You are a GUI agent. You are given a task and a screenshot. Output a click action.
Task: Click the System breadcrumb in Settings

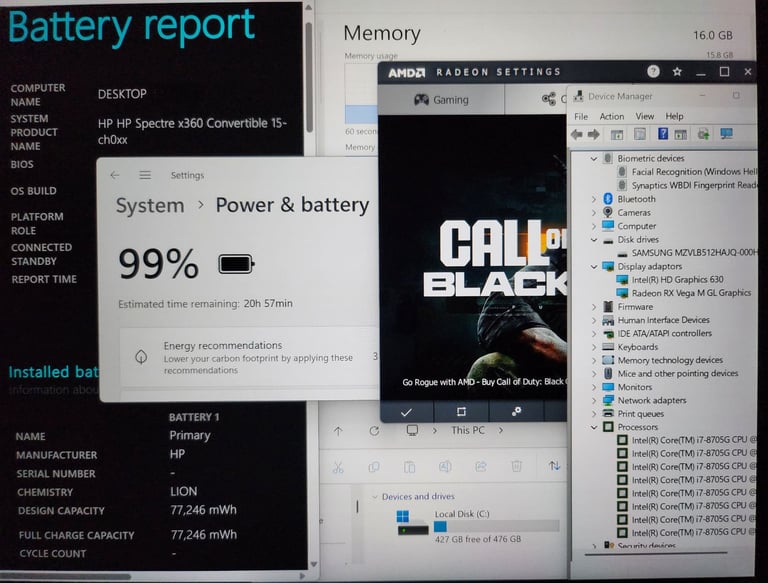click(150, 206)
